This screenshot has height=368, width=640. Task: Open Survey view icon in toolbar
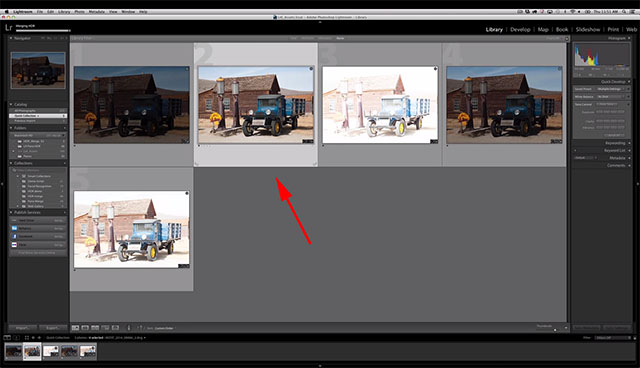[105, 328]
